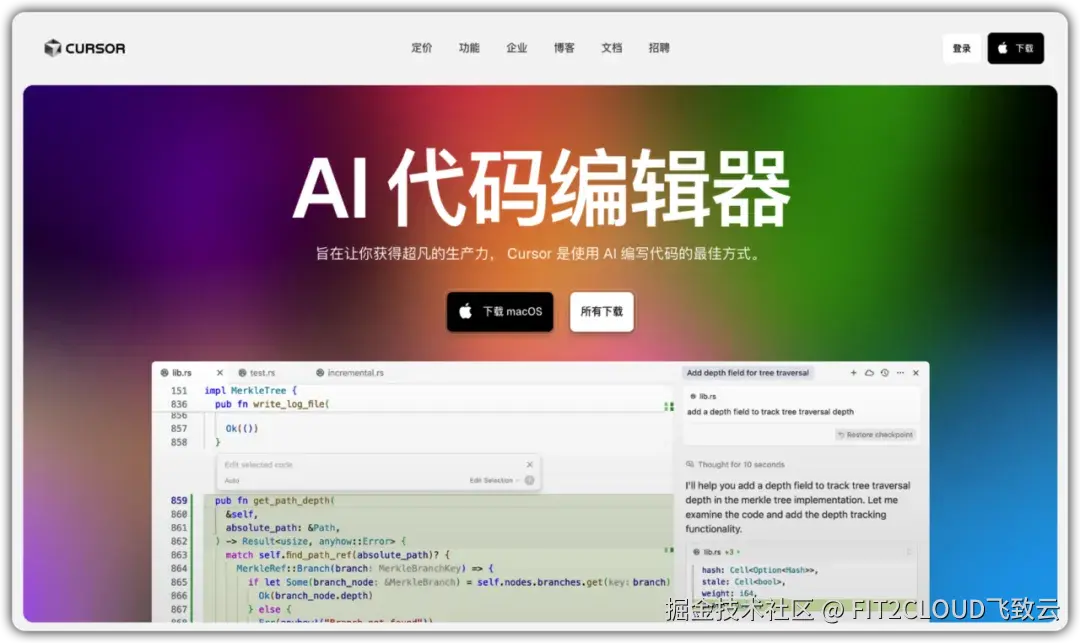Click the 下载 macOS button
The width and height of the screenshot is (1080, 643).
(500, 312)
